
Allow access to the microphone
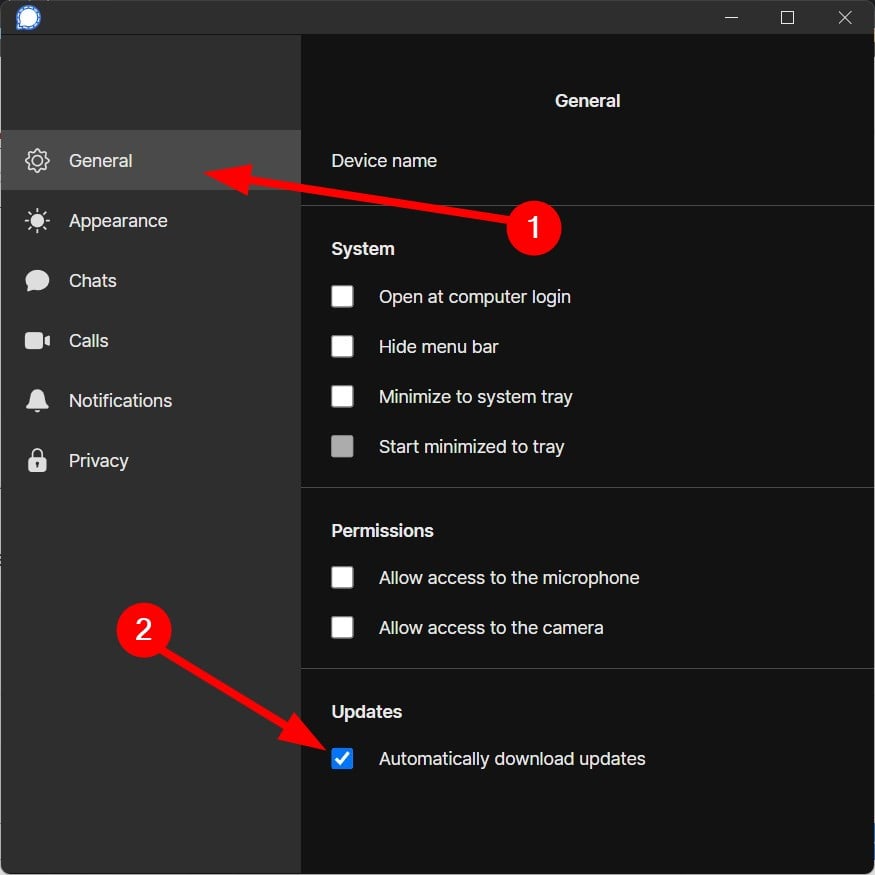[x=342, y=578]
